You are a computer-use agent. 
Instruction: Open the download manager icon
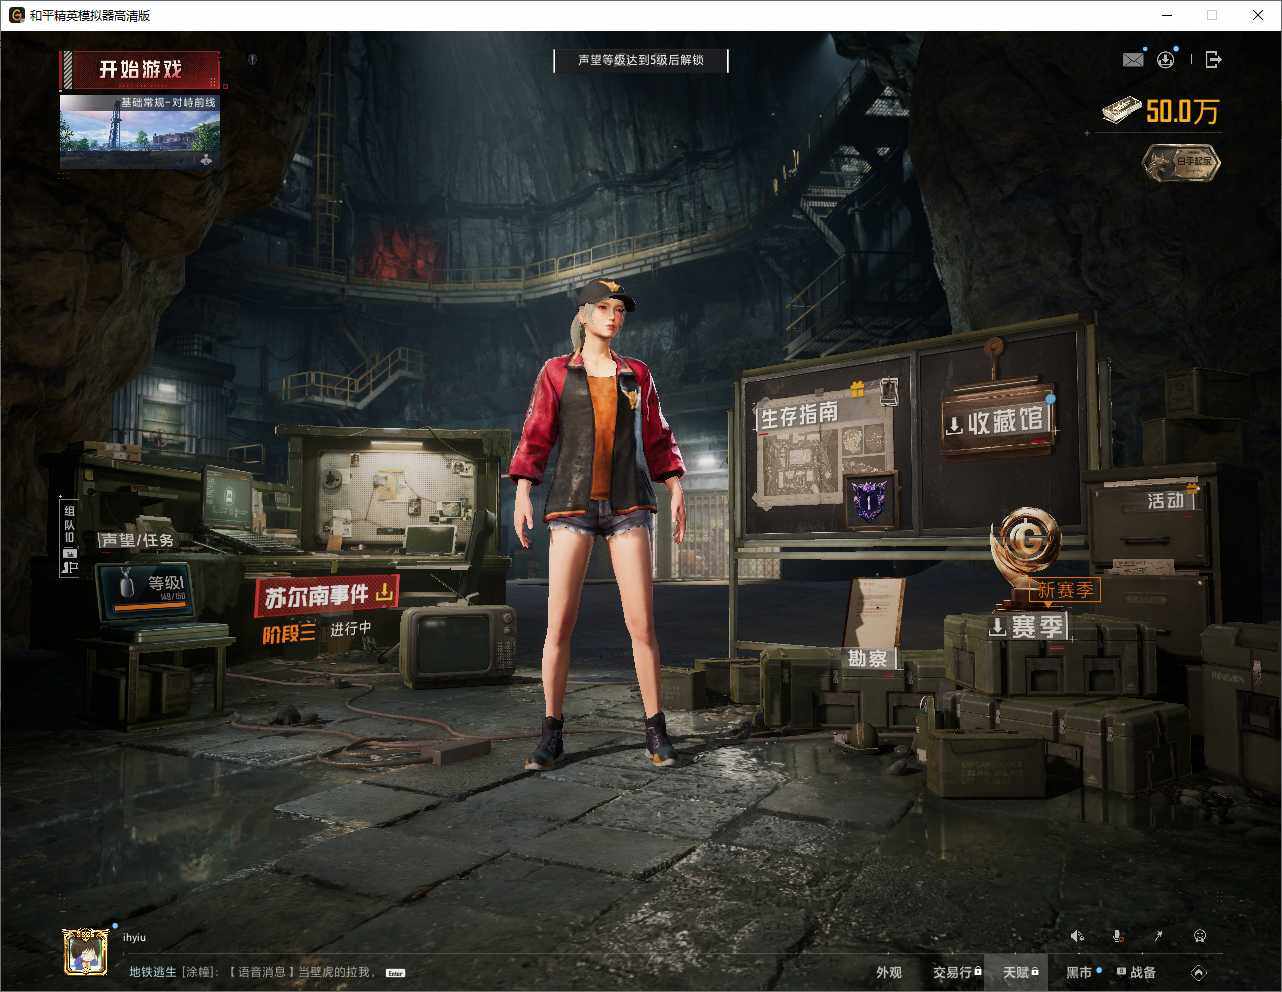coord(1165,60)
